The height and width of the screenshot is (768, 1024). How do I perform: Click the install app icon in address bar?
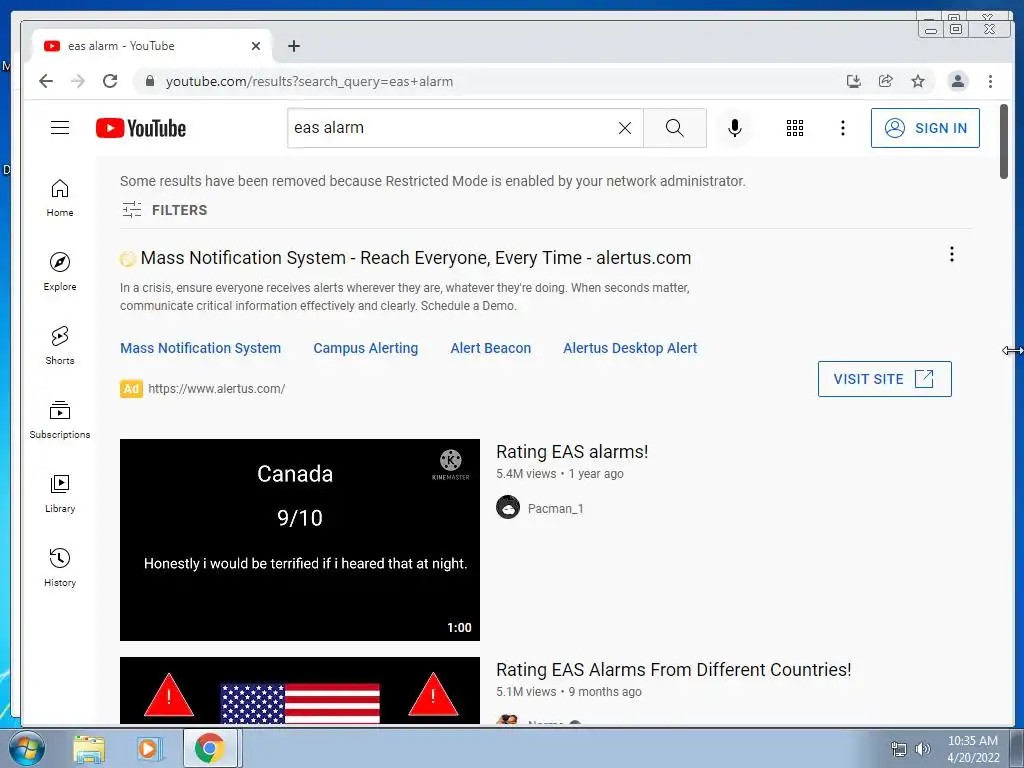[854, 81]
